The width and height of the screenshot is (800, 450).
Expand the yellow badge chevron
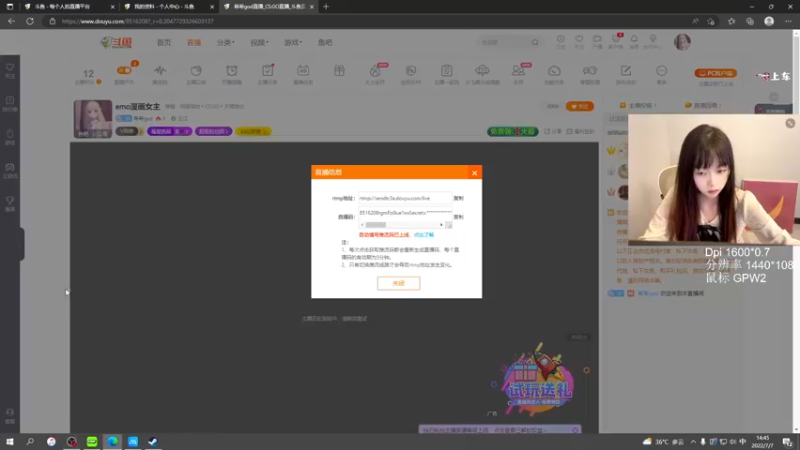tap(265, 131)
